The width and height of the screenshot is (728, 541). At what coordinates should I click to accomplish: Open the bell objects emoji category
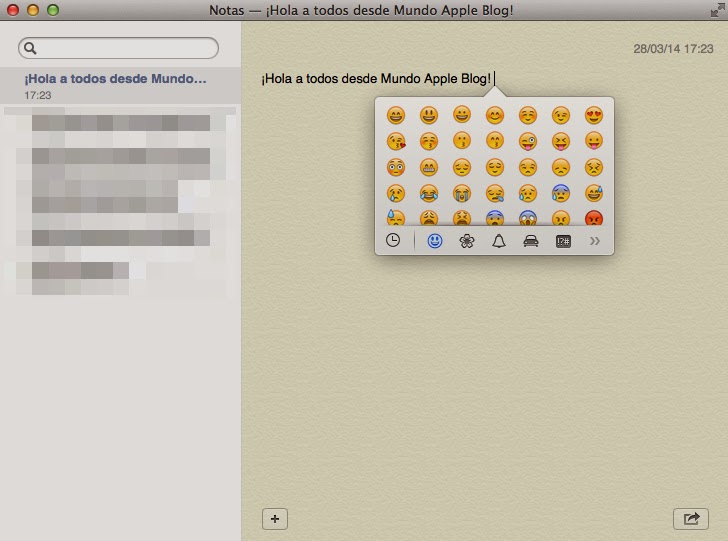[499, 241]
